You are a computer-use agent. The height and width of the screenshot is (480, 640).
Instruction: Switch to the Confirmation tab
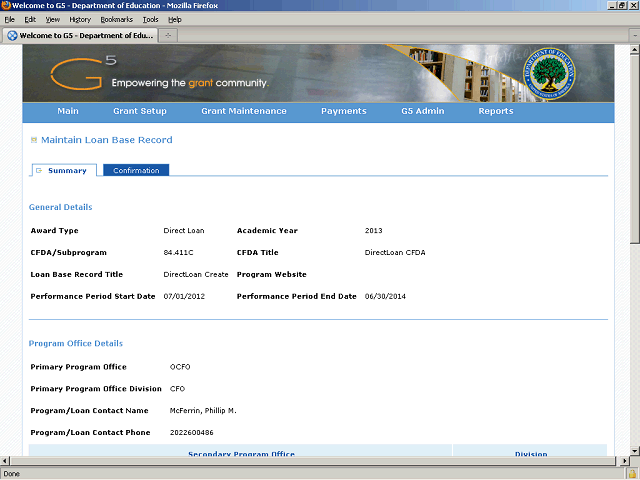click(136, 170)
